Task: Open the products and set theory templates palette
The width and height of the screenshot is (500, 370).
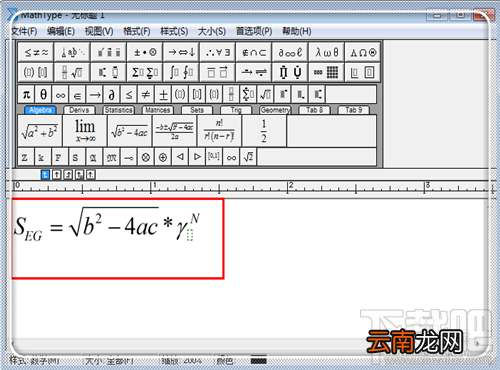Action: pos(290,72)
